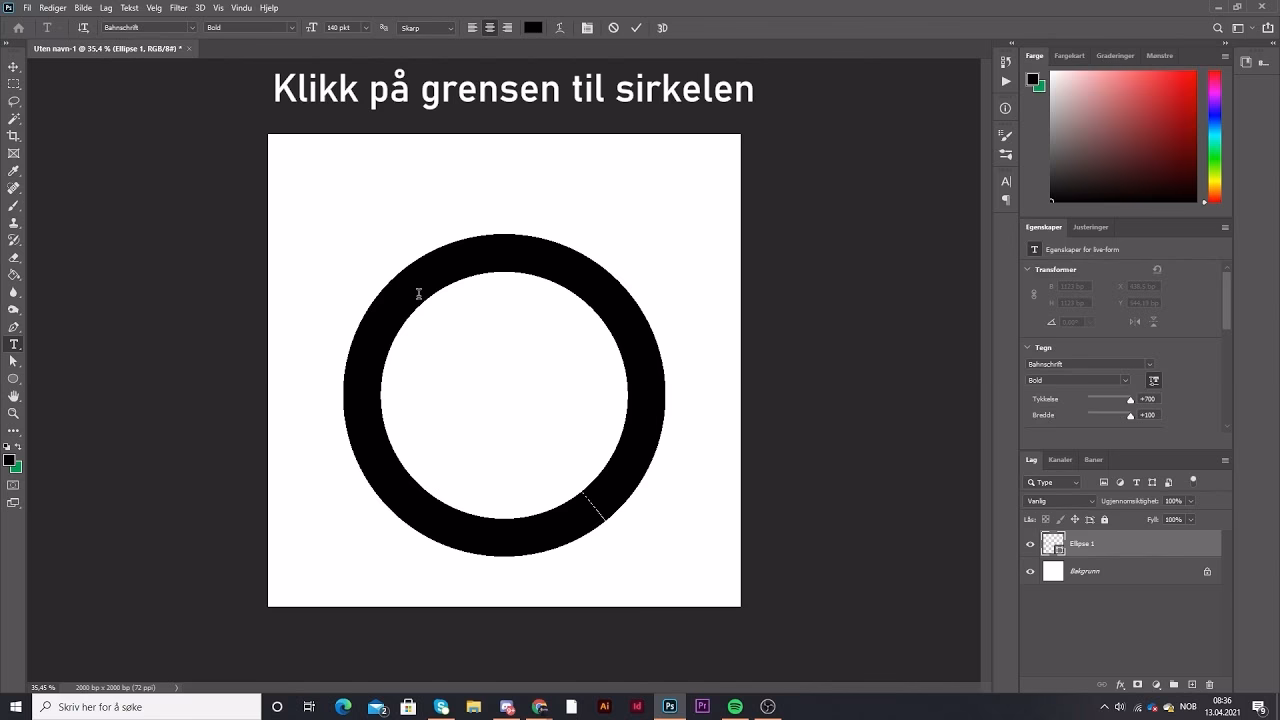Select the Eyedropper tool
The width and height of the screenshot is (1280, 720).
pyautogui.click(x=13, y=170)
